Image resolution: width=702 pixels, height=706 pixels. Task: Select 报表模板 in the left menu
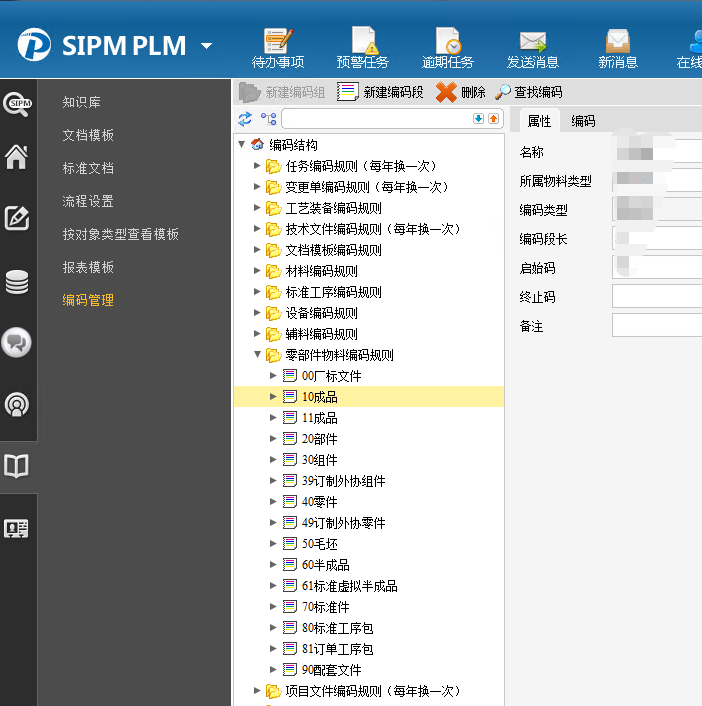point(88,267)
